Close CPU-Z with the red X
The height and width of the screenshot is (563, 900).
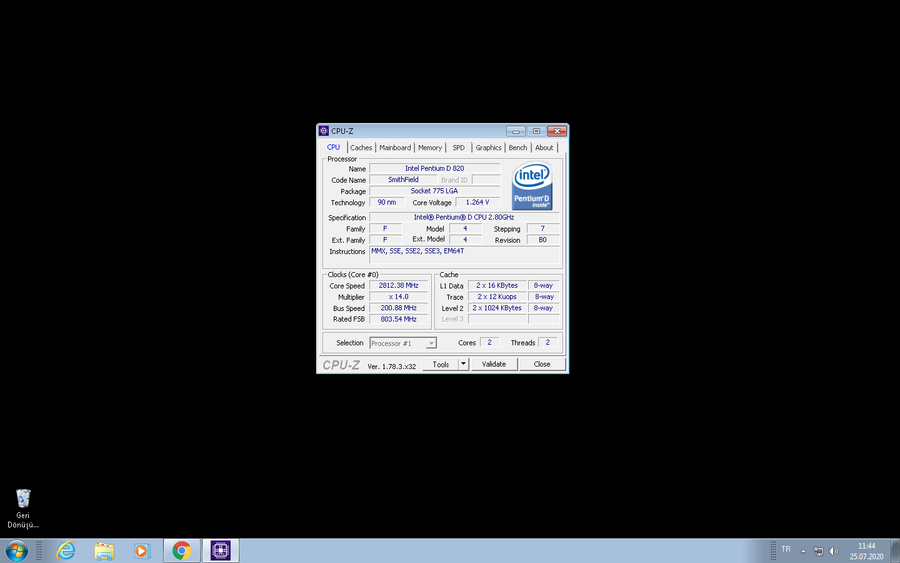[x=557, y=131]
